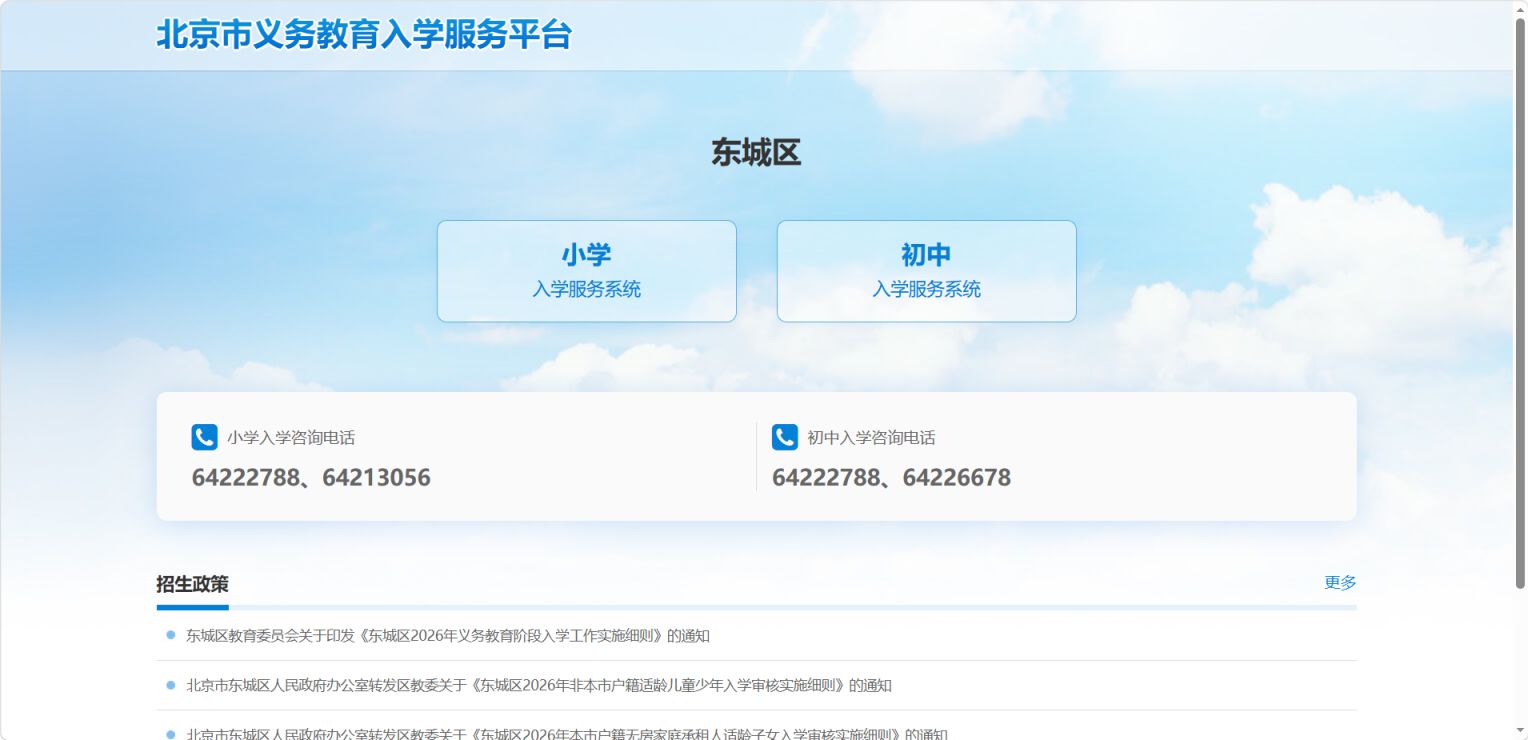Open the 本市户籍无房家庭承租人适龄子女 notice
Screen dimensions: 1528x740
567,733
